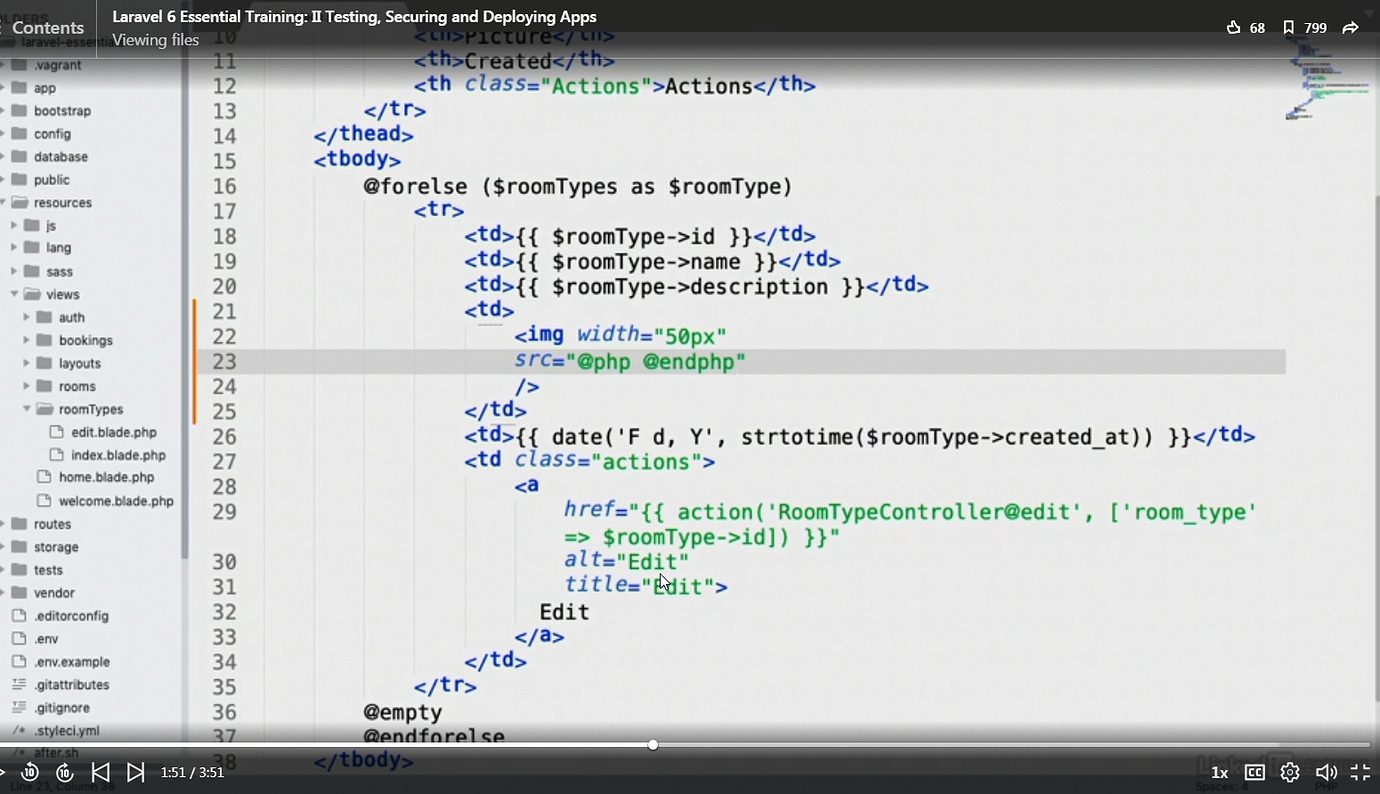
Task: Click the editor minimap preview
Action: click(x=1326, y=80)
